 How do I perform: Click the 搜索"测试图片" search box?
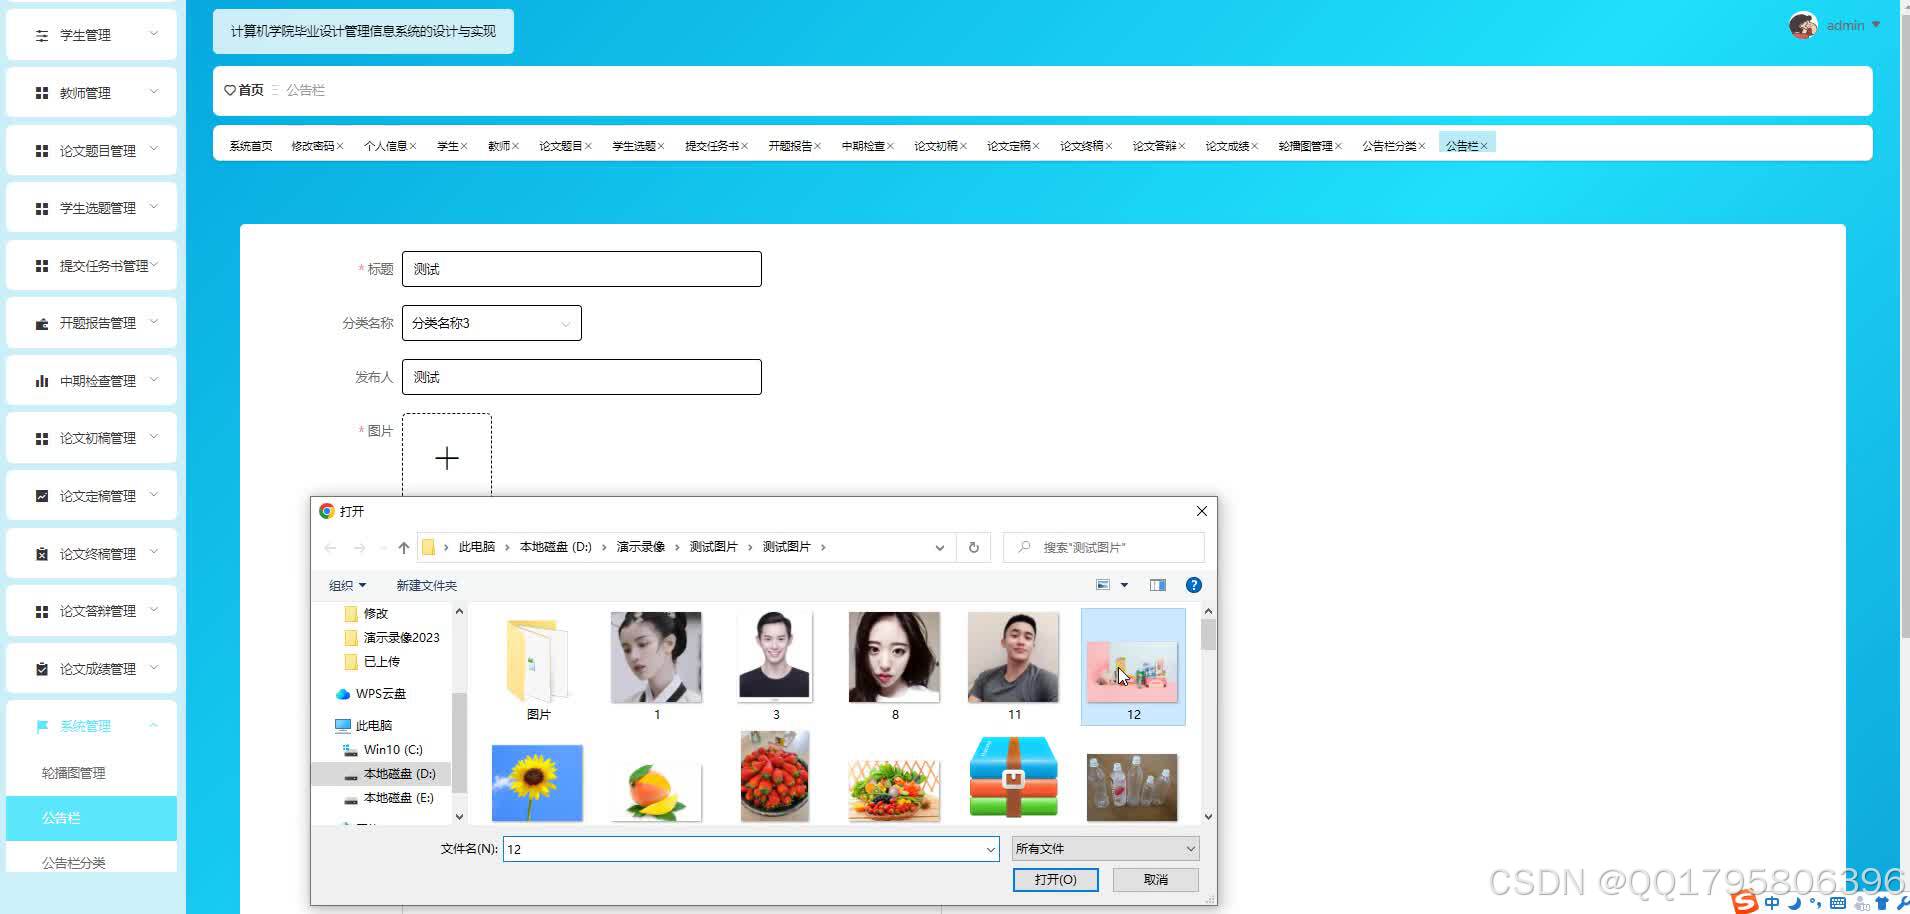coord(1104,547)
